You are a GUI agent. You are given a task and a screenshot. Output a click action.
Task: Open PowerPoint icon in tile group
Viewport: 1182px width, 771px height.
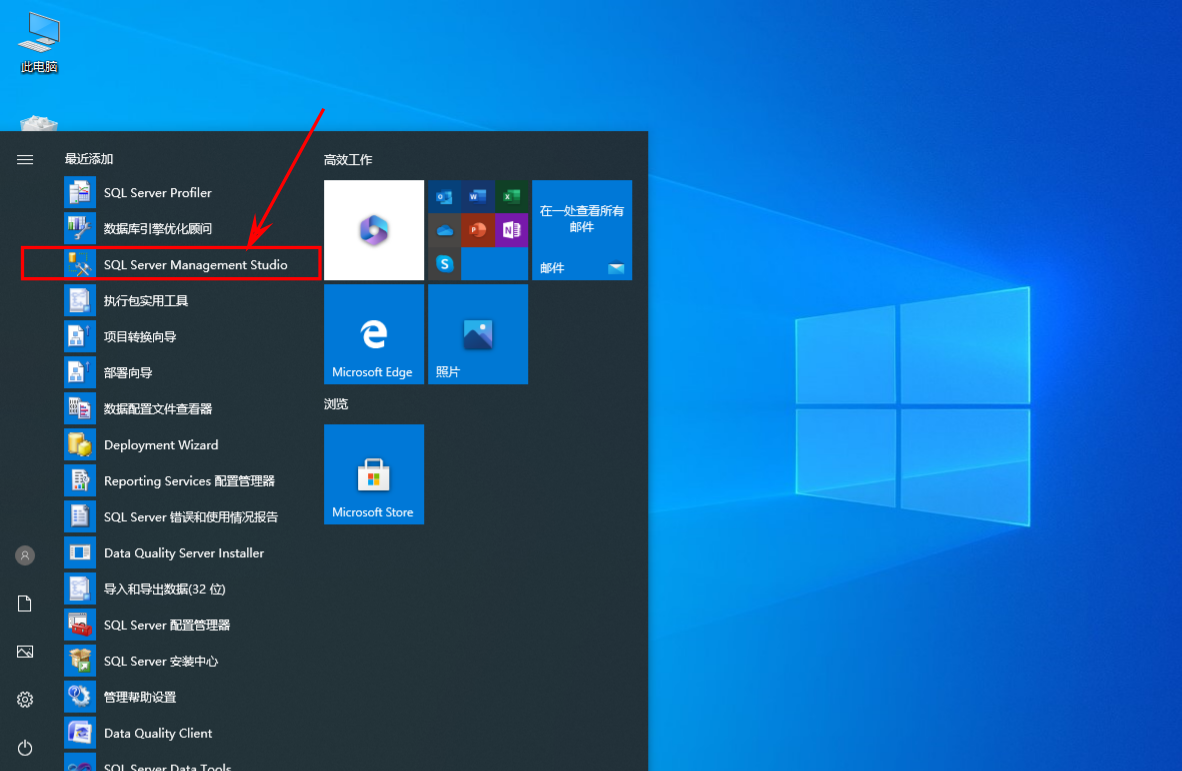click(478, 230)
